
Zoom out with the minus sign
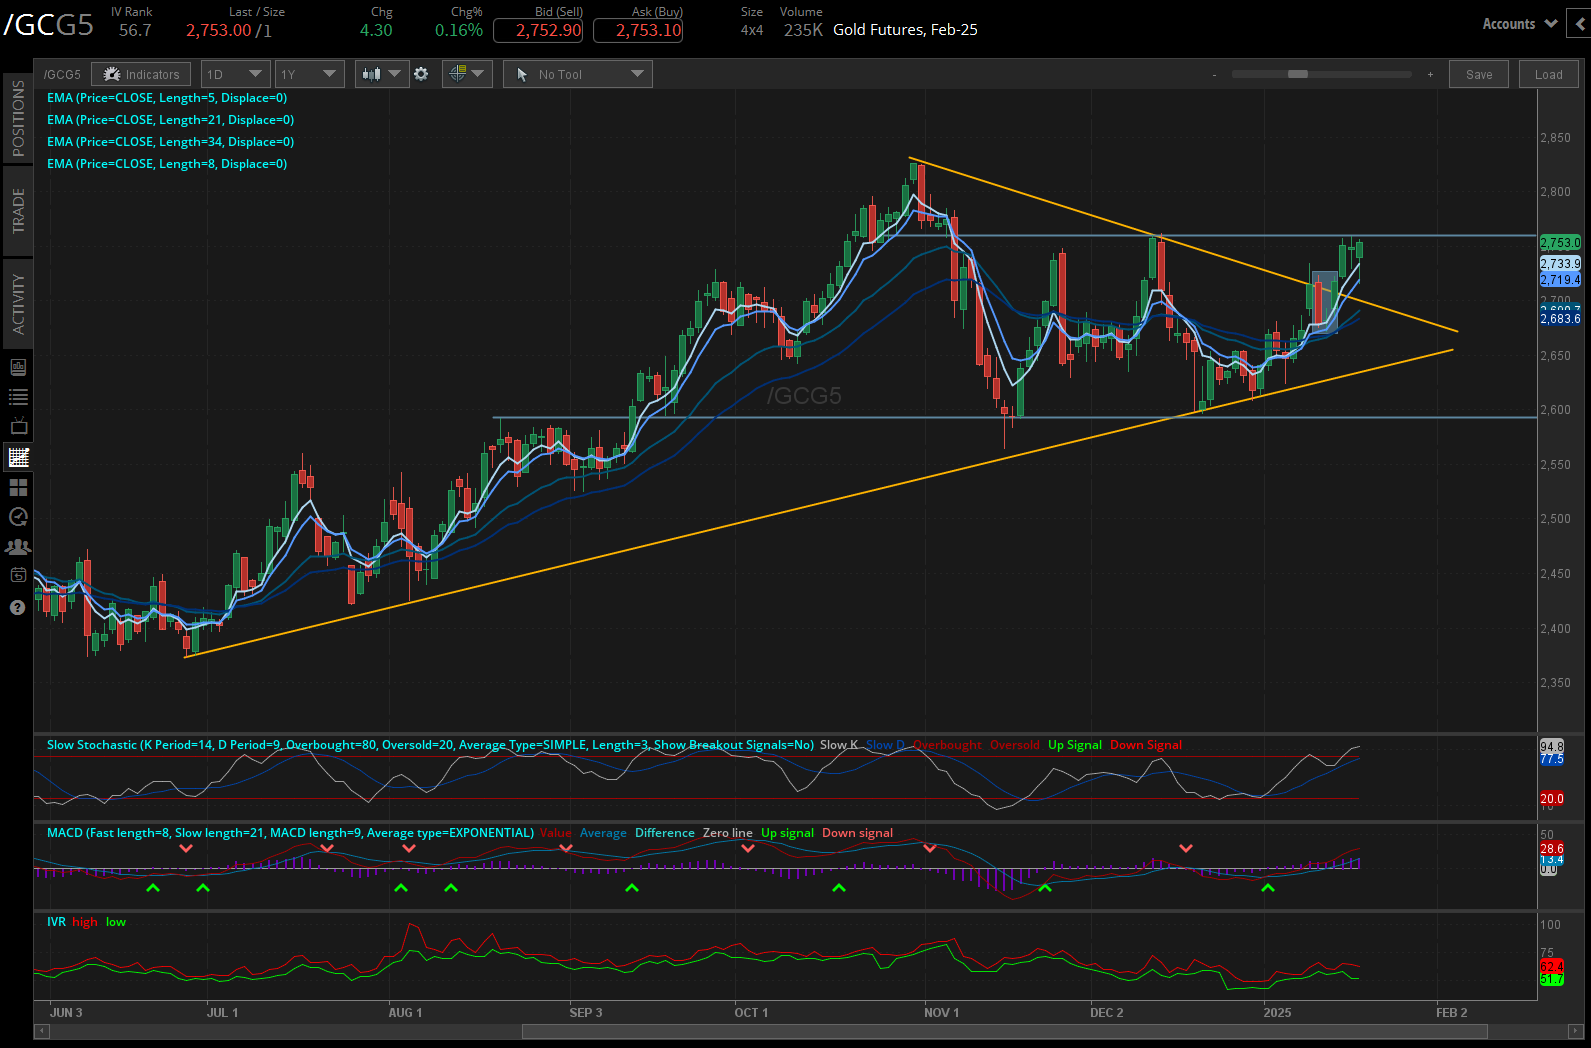click(1215, 74)
